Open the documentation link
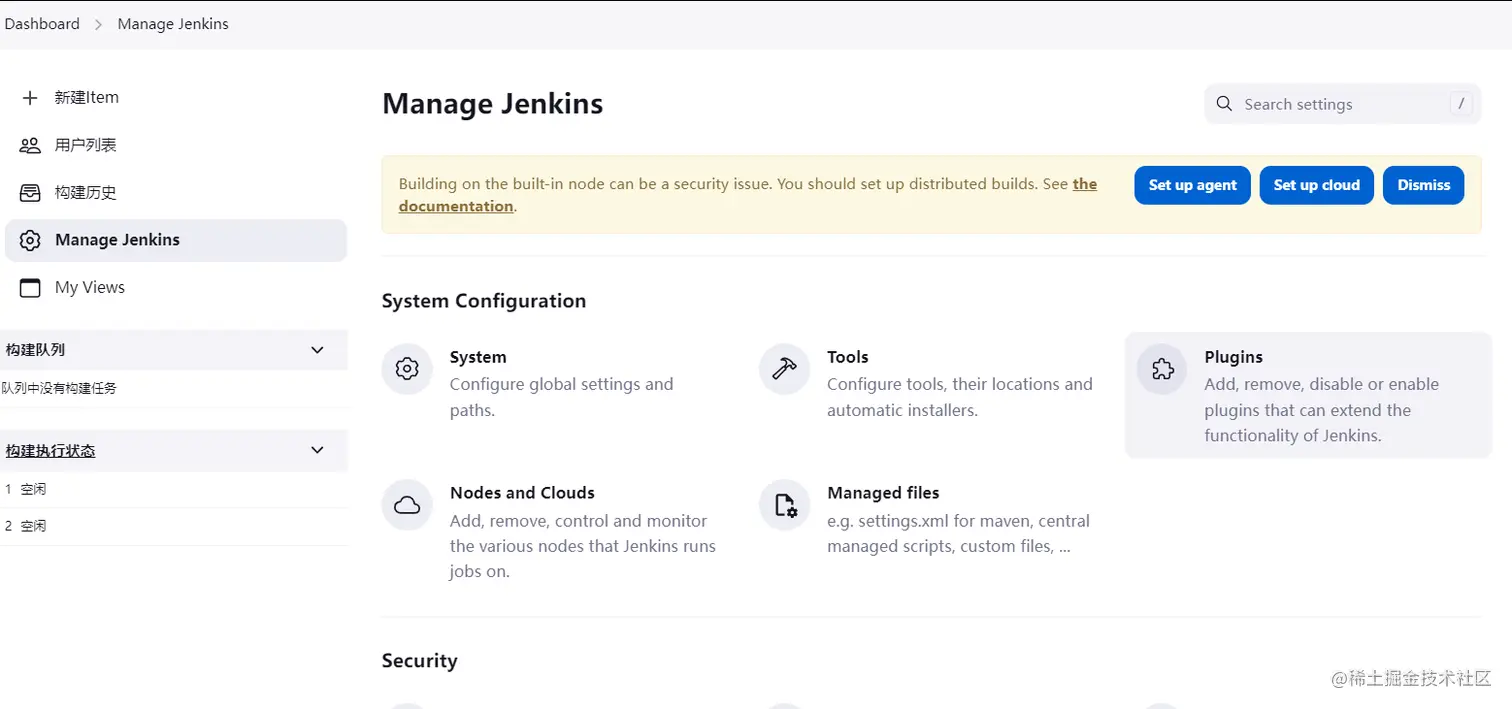The height and width of the screenshot is (709, 1512). pos(456,206)
